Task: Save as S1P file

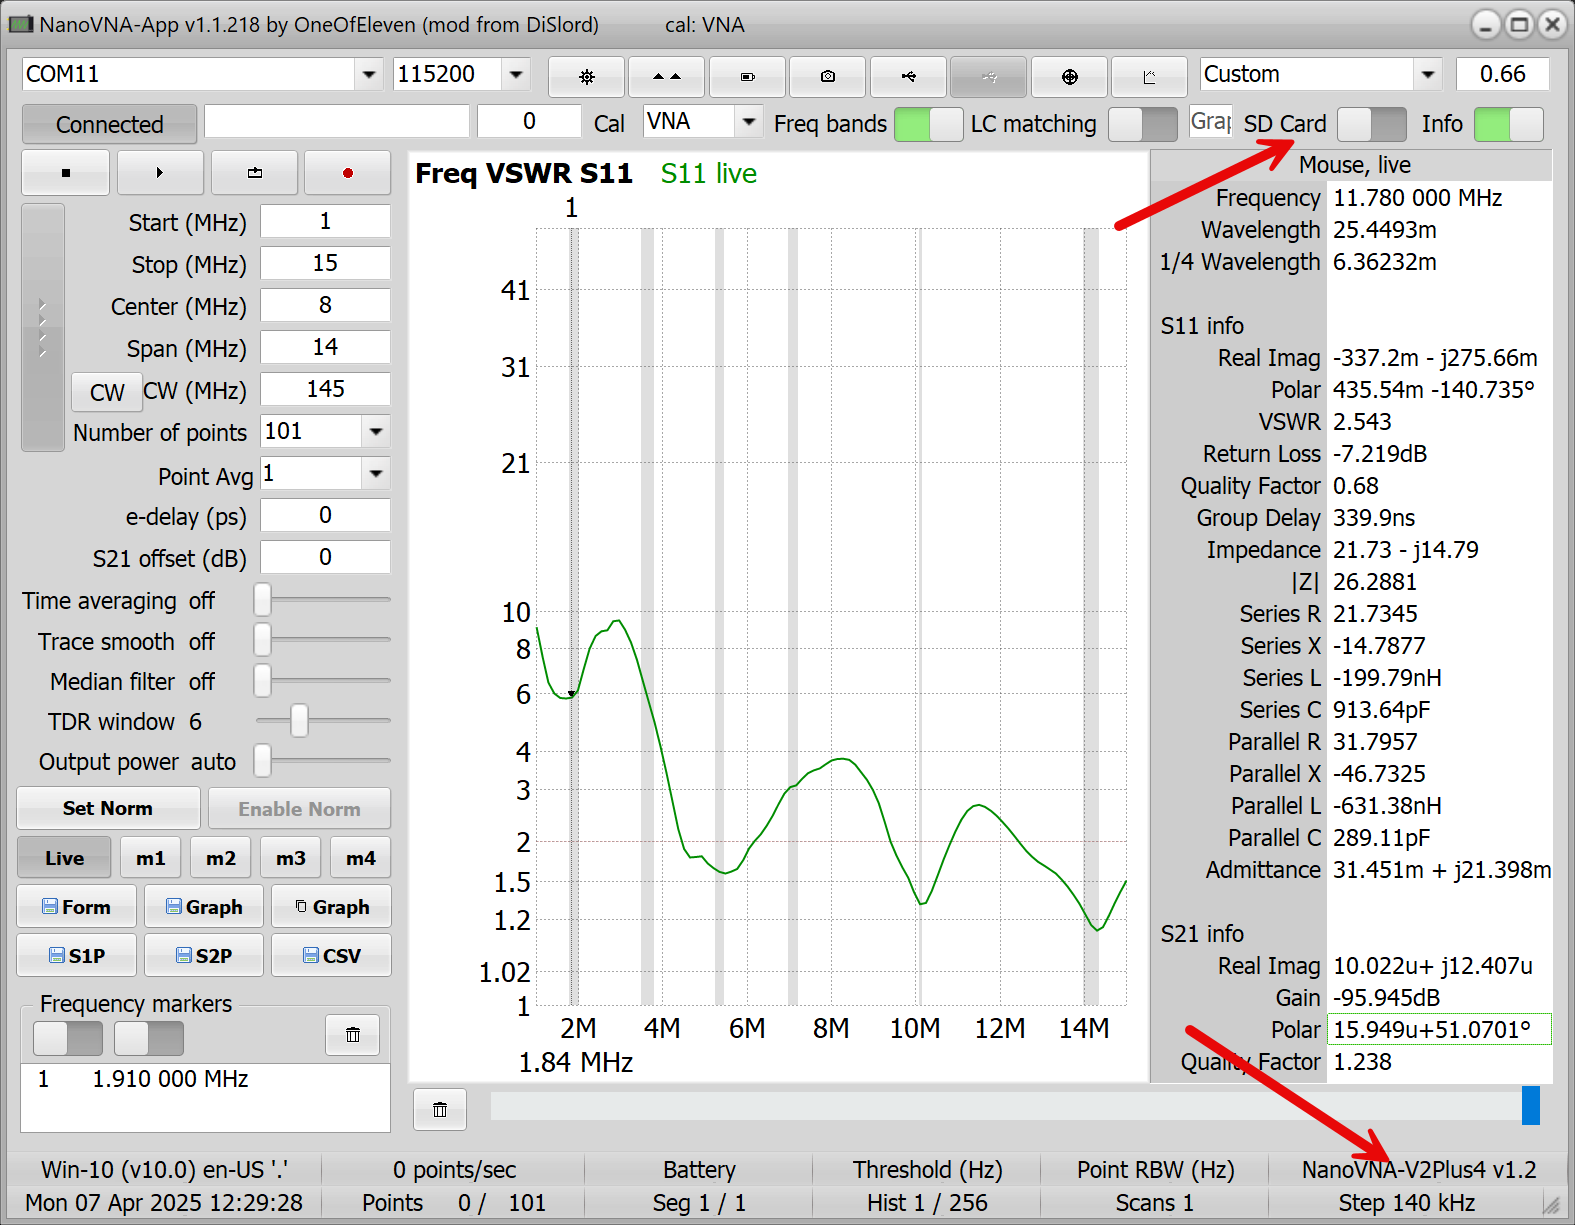Action: pyautogui.click(x=77, y=956)
